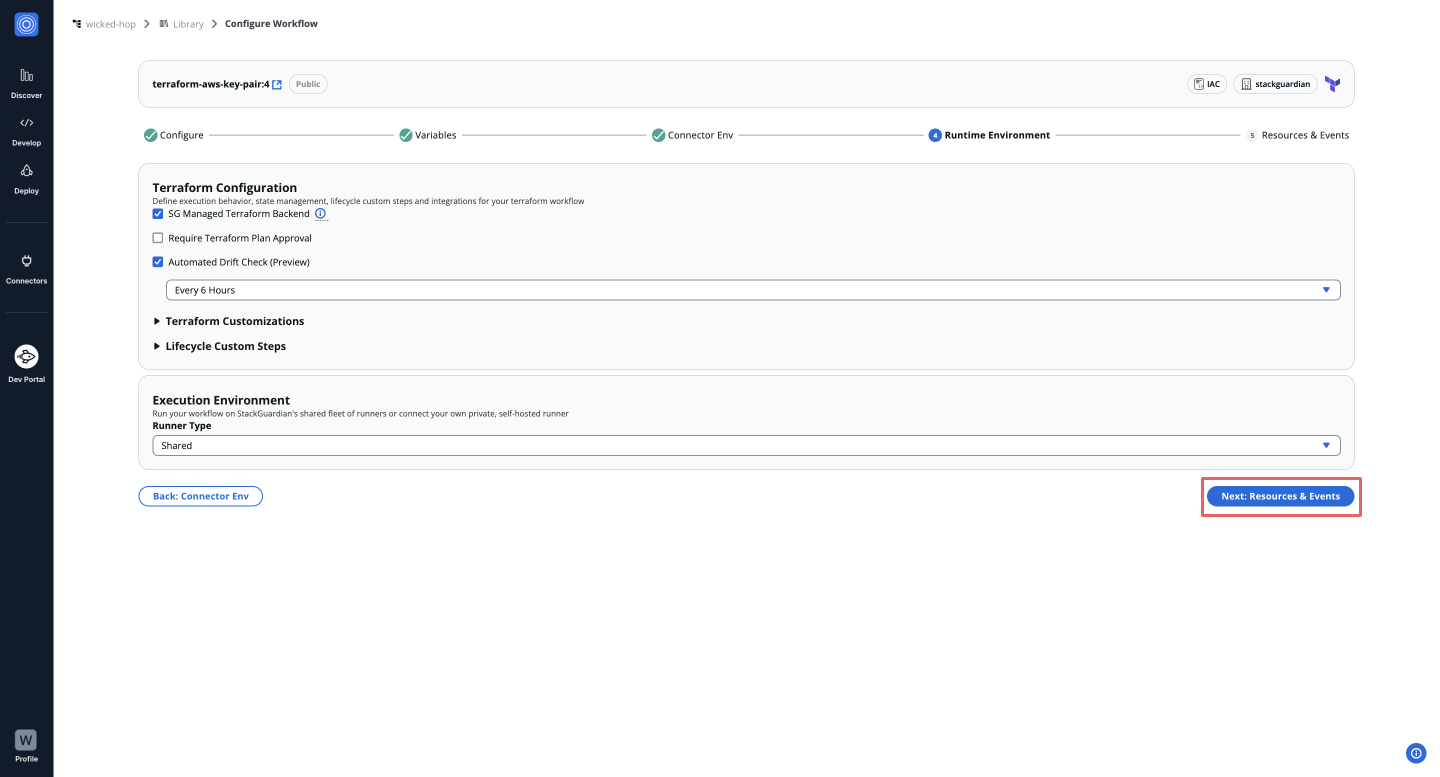Image resolution: width=1440 pixels, height=777 pixels.
Task: Open the Connectors panel
Action: coord(26,266)
